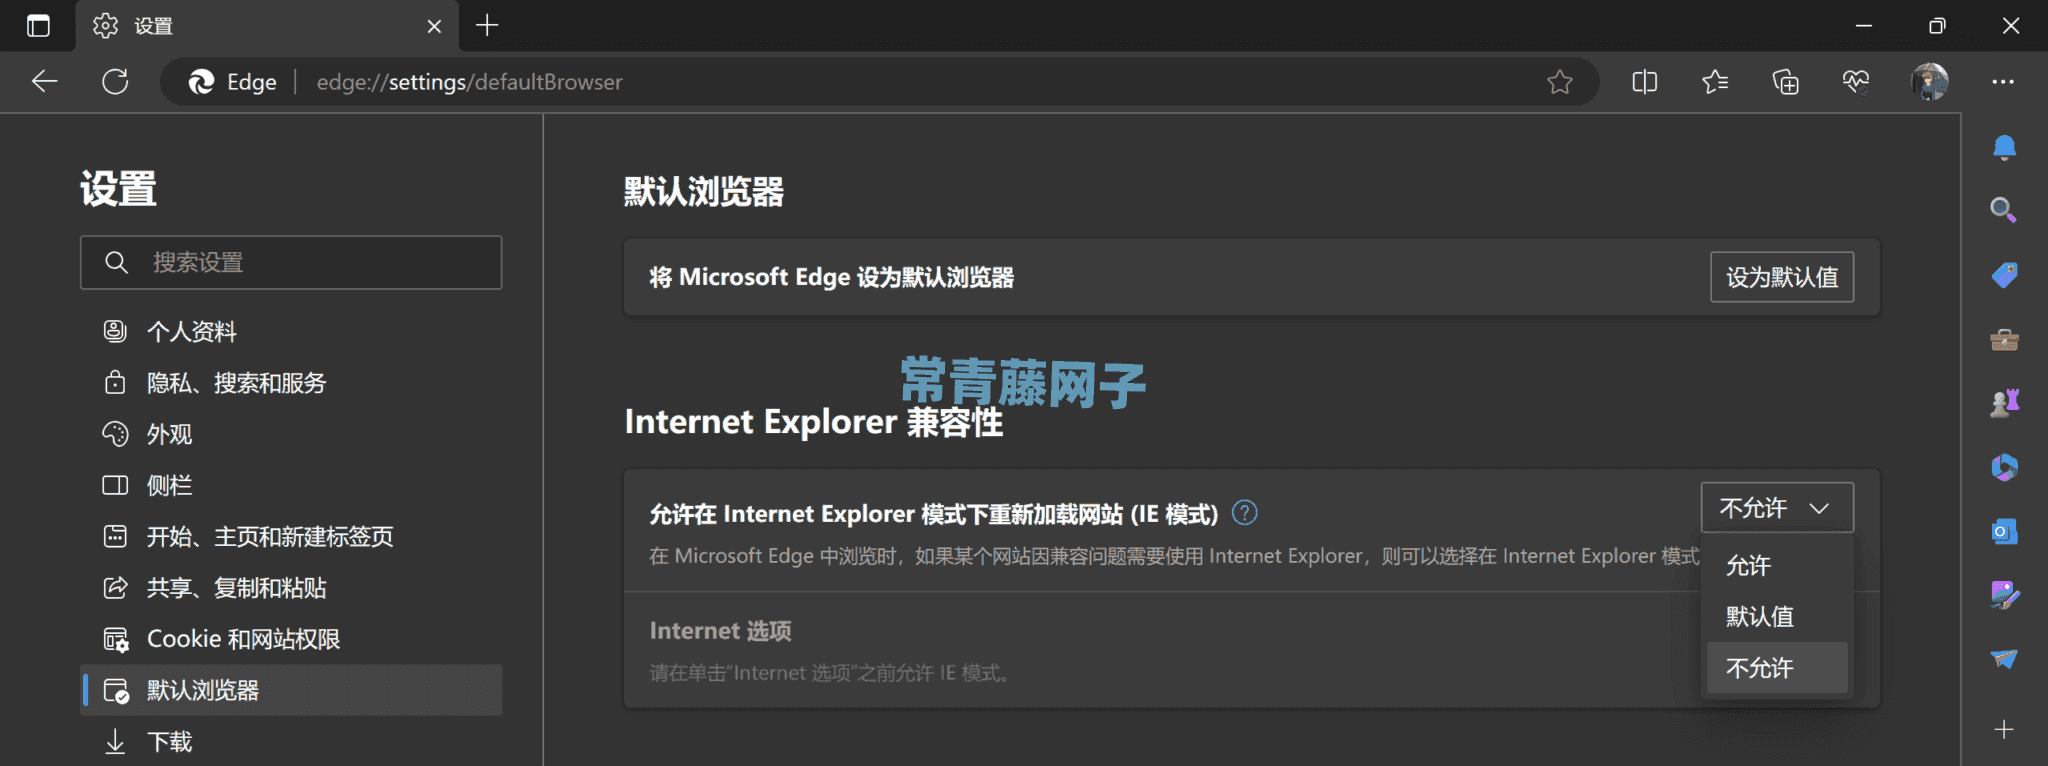Click 设为默认值 button
The width and height of the screenshot is (2048, 766).
(1782, 277)
